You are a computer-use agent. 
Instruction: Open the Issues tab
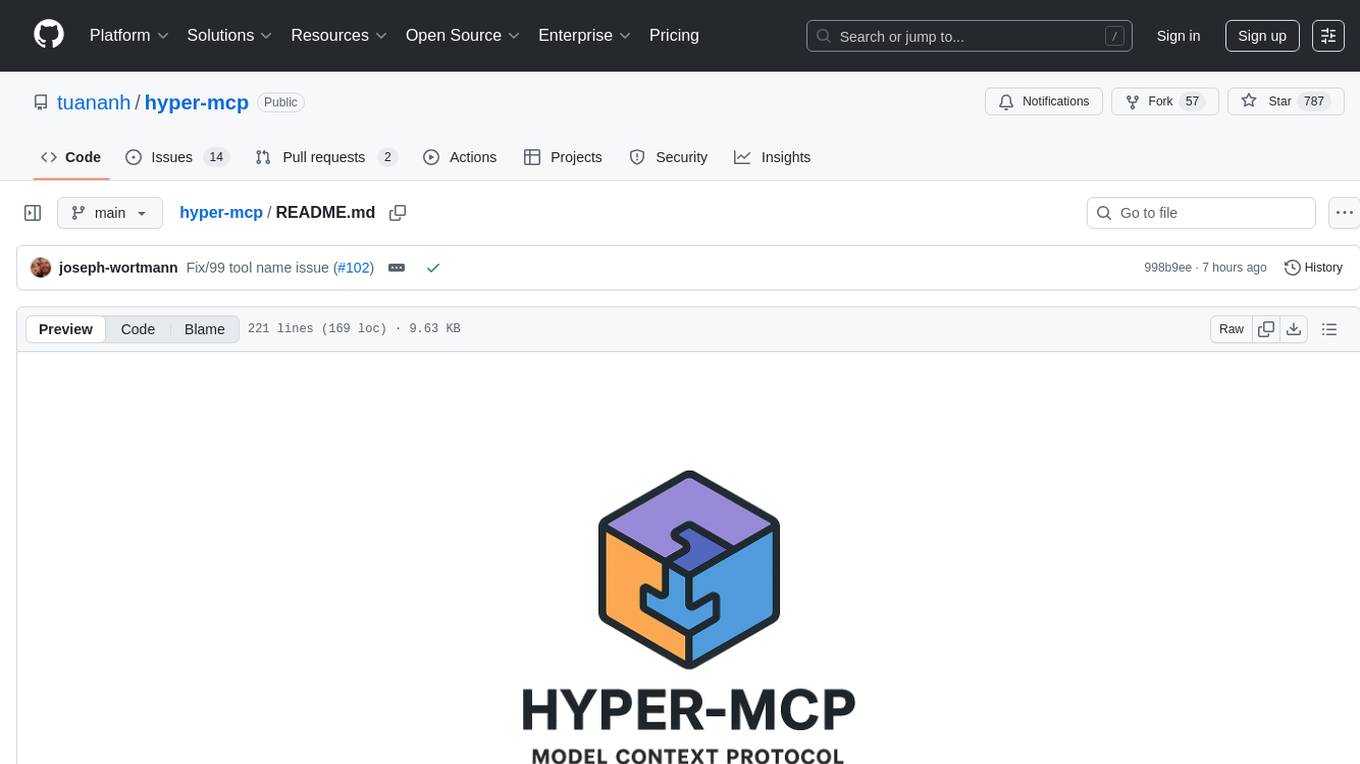[x=177, y=157]
